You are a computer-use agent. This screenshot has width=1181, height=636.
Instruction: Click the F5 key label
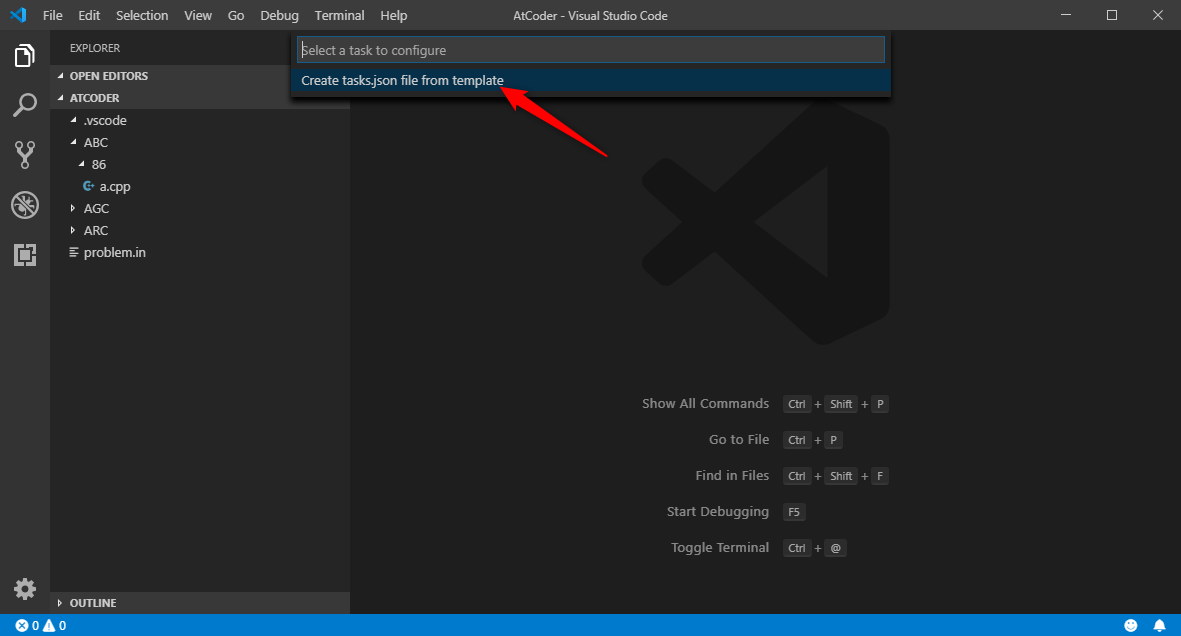tap(794, 512)
